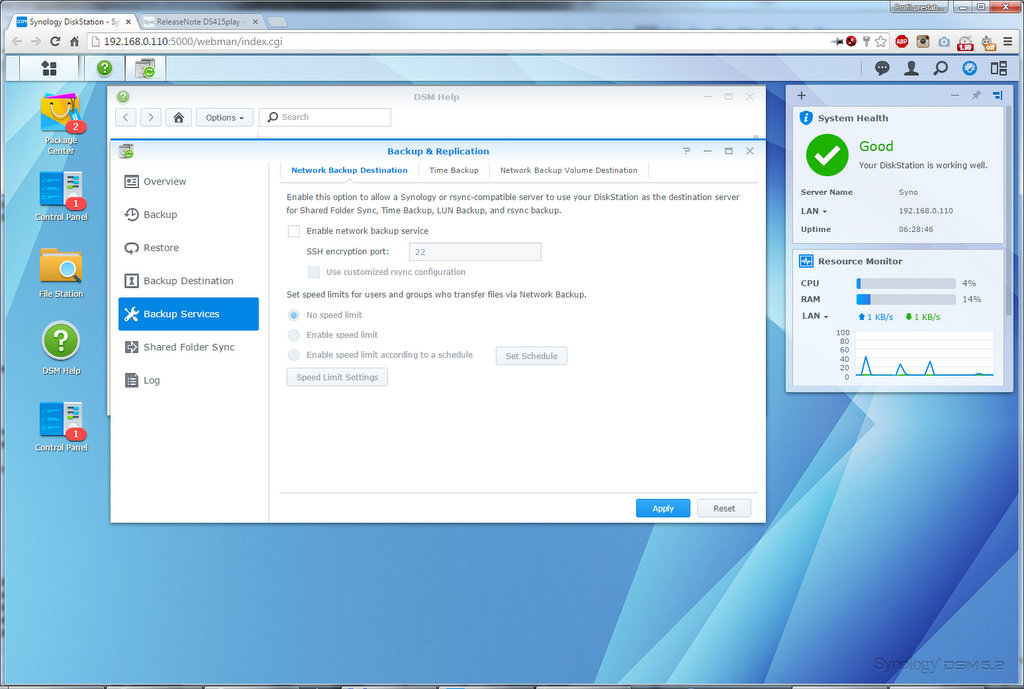Expand the Options dropdown in DSM Help
The height and width of the screenshot is (689, 1024).
pyautogui.click(x=224, y=118)
